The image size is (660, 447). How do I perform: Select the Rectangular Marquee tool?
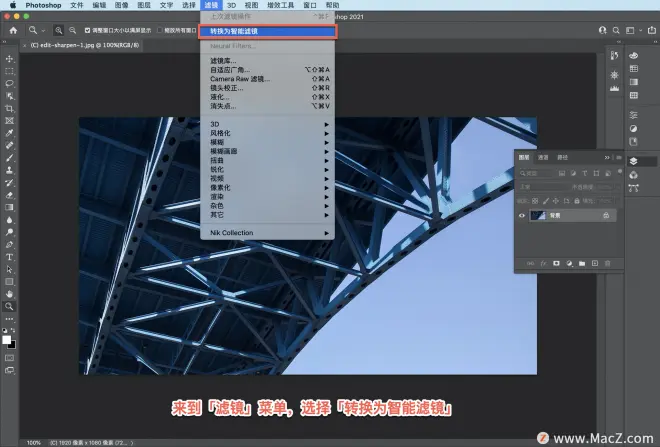coord(9,71)
